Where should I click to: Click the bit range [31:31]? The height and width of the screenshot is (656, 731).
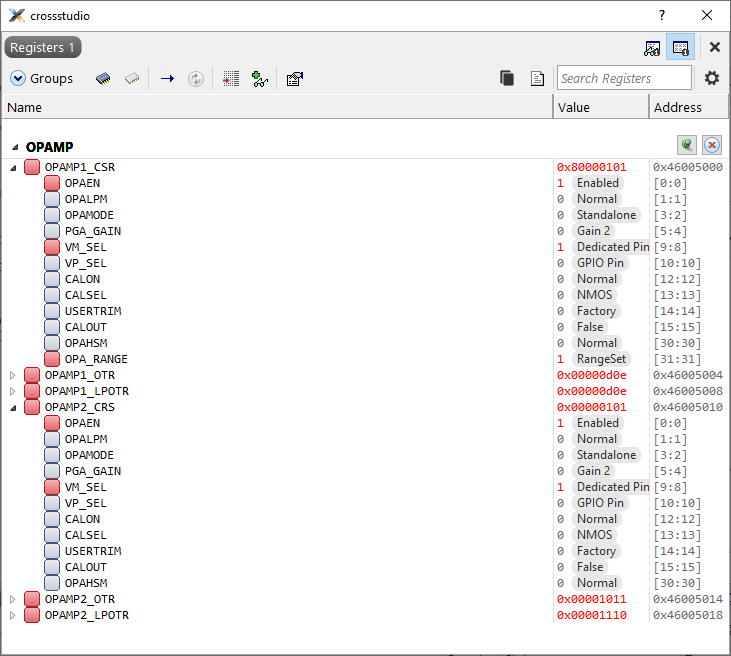pyautogui.click(x=677, y=359)
